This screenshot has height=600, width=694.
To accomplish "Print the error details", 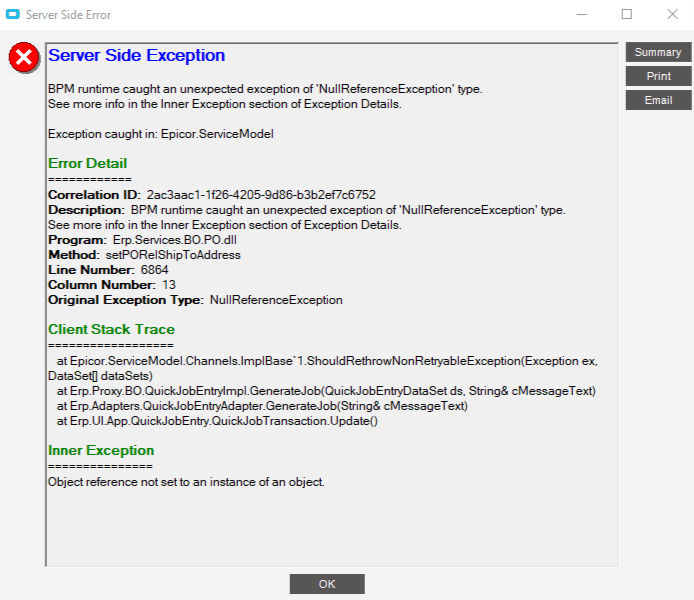I will pos(658,76).
